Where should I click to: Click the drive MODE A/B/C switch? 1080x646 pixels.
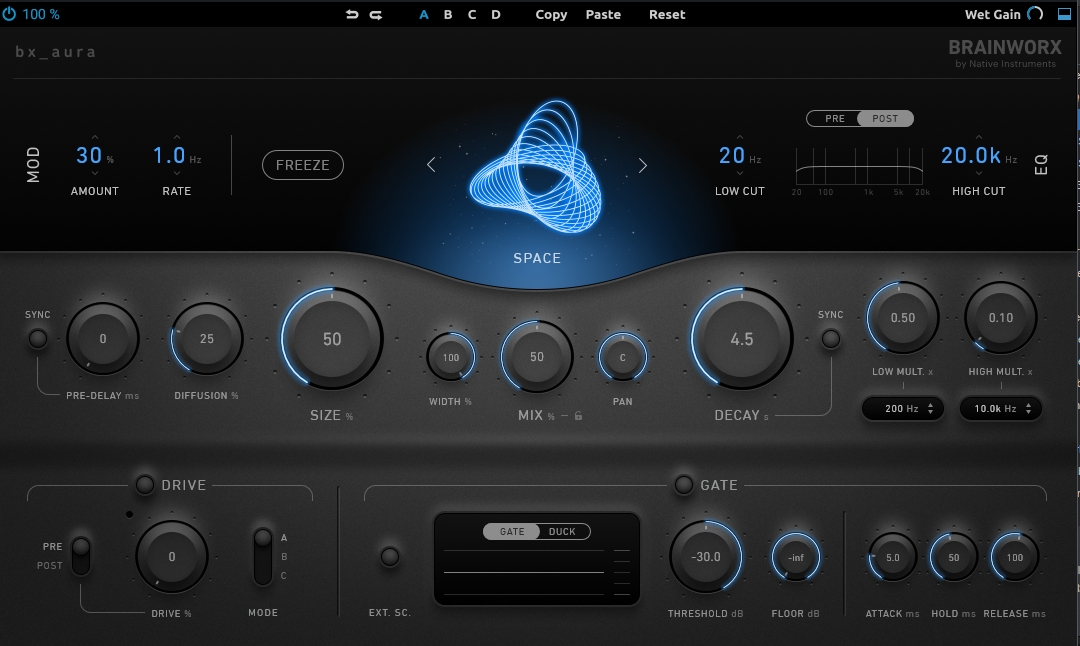point(262,556)
